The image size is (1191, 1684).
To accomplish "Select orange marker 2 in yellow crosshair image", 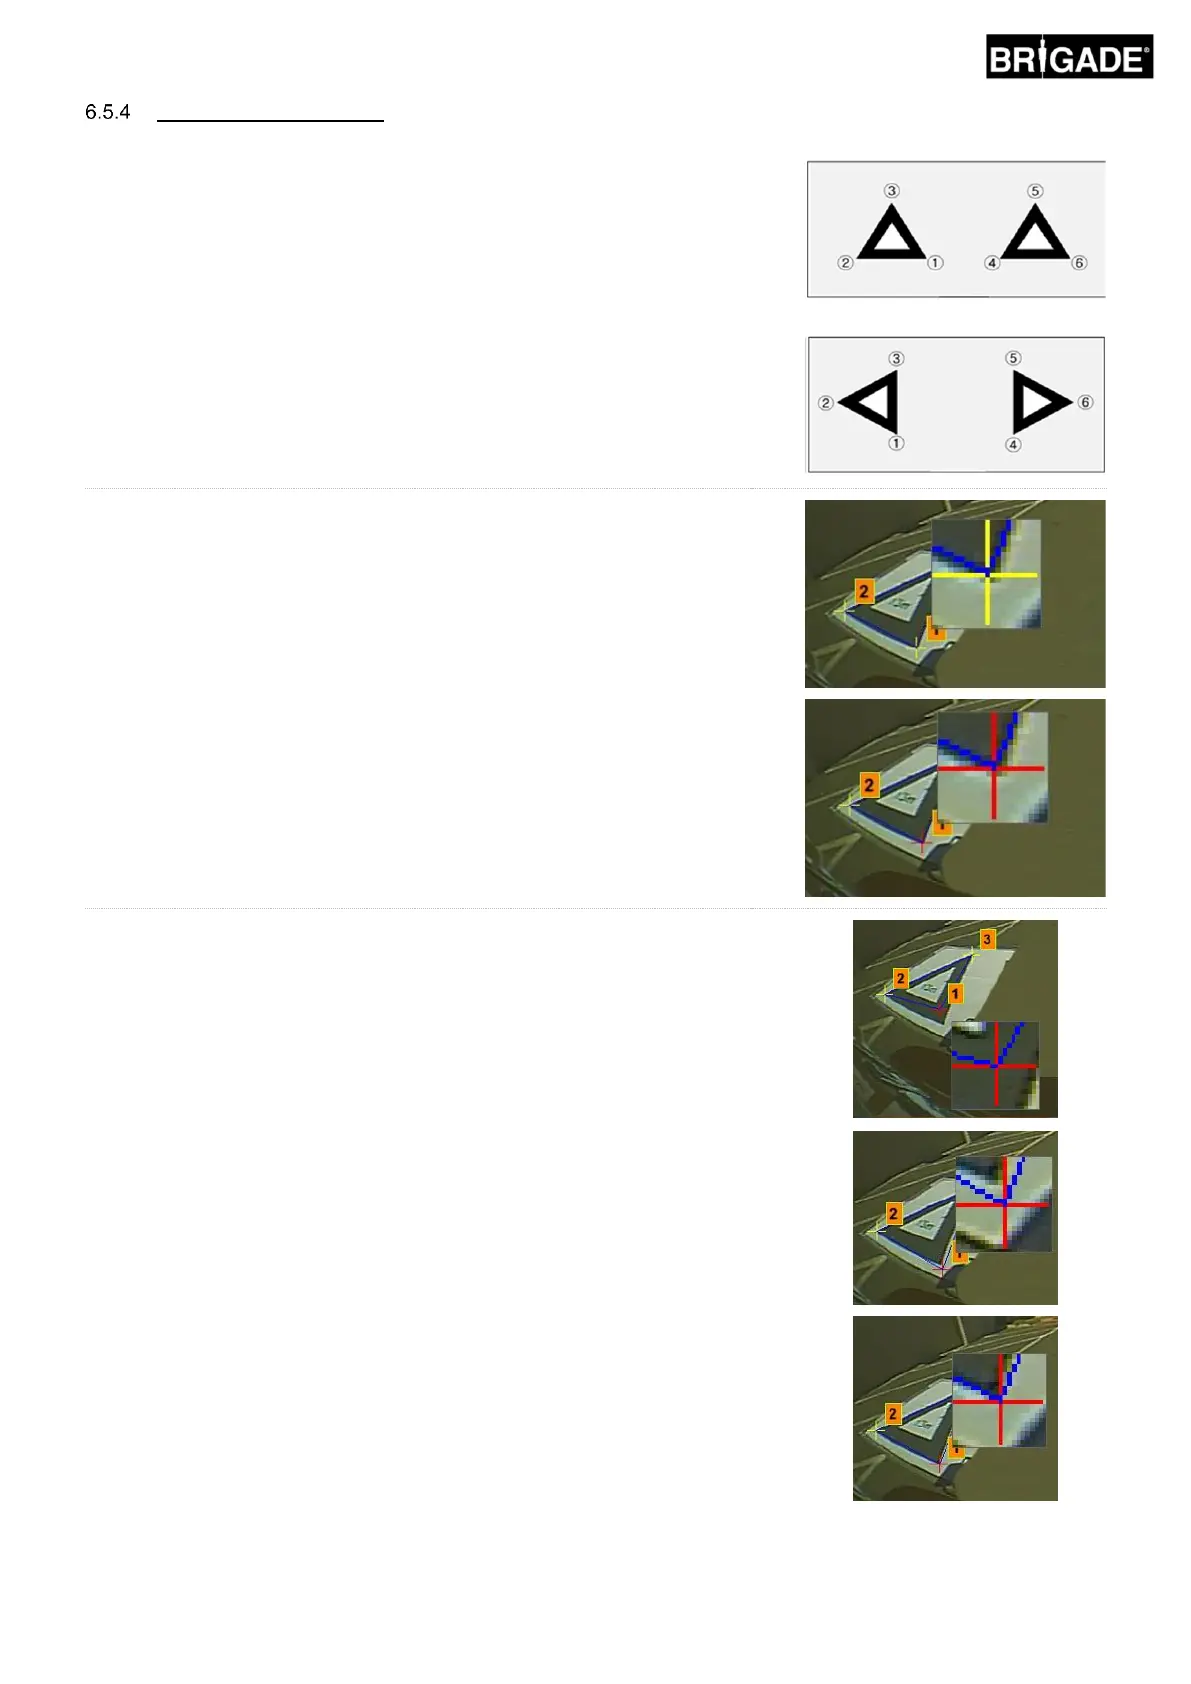I will pyautogui.click(x=864, y=591).
